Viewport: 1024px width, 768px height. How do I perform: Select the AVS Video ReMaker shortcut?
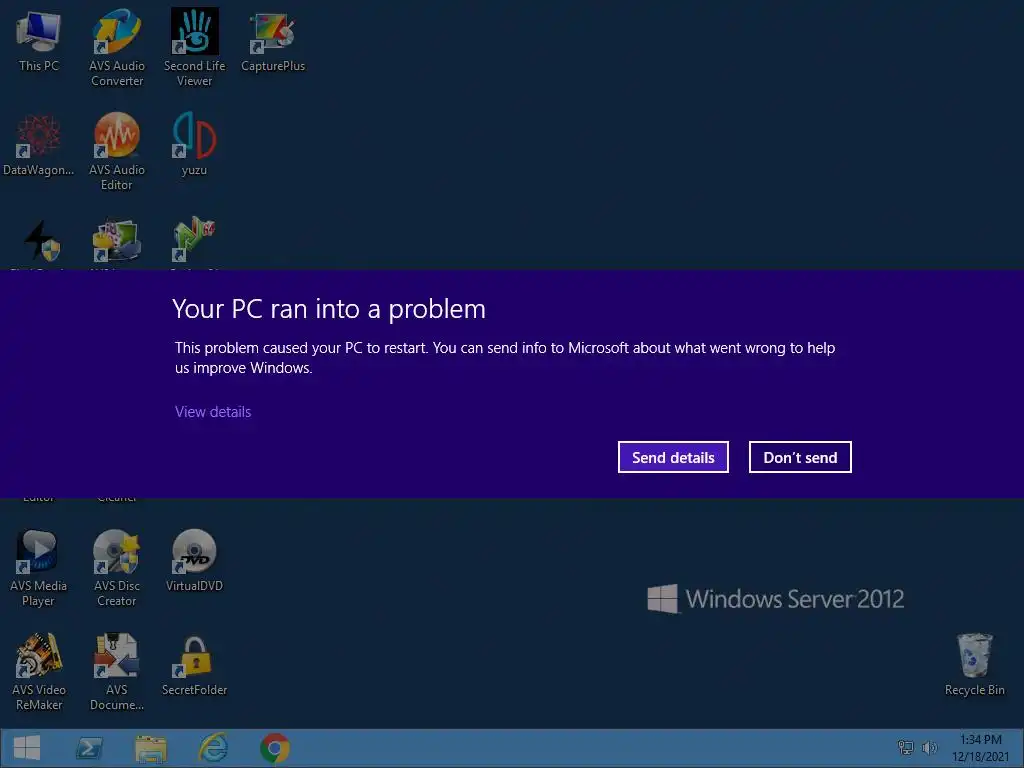coord(39,672)
